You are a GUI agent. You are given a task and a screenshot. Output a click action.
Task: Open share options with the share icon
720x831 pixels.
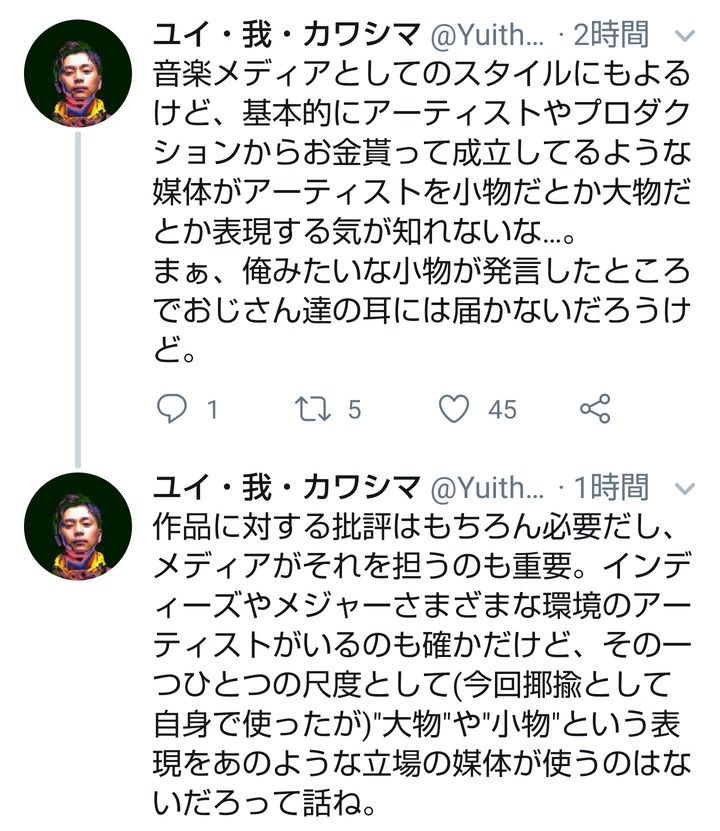tap(595, 409)
